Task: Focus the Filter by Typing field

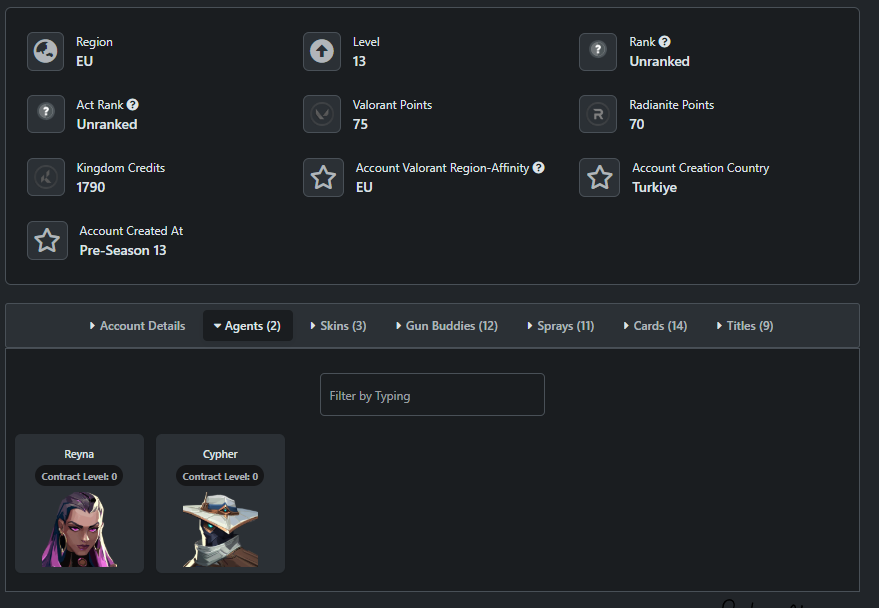Action: click(x=432, y=394)
